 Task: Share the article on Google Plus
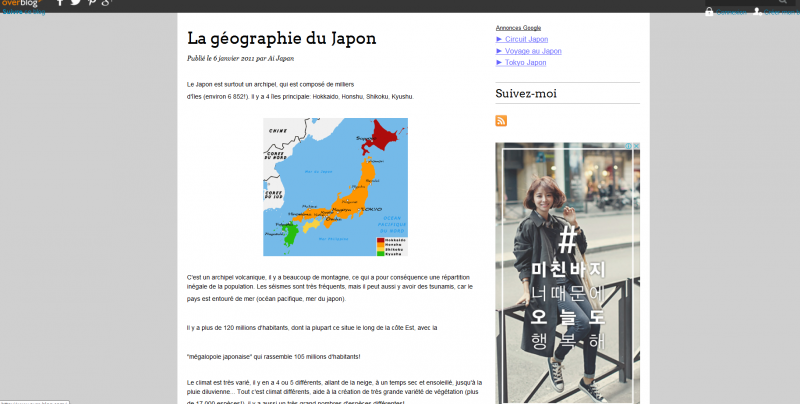pyautogui.click(x=106, y=3)
